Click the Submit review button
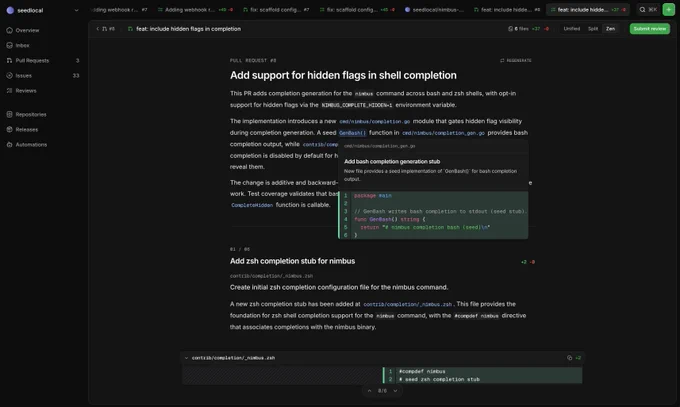This screenshot has height=407, width=680. (x=649, y=29)
